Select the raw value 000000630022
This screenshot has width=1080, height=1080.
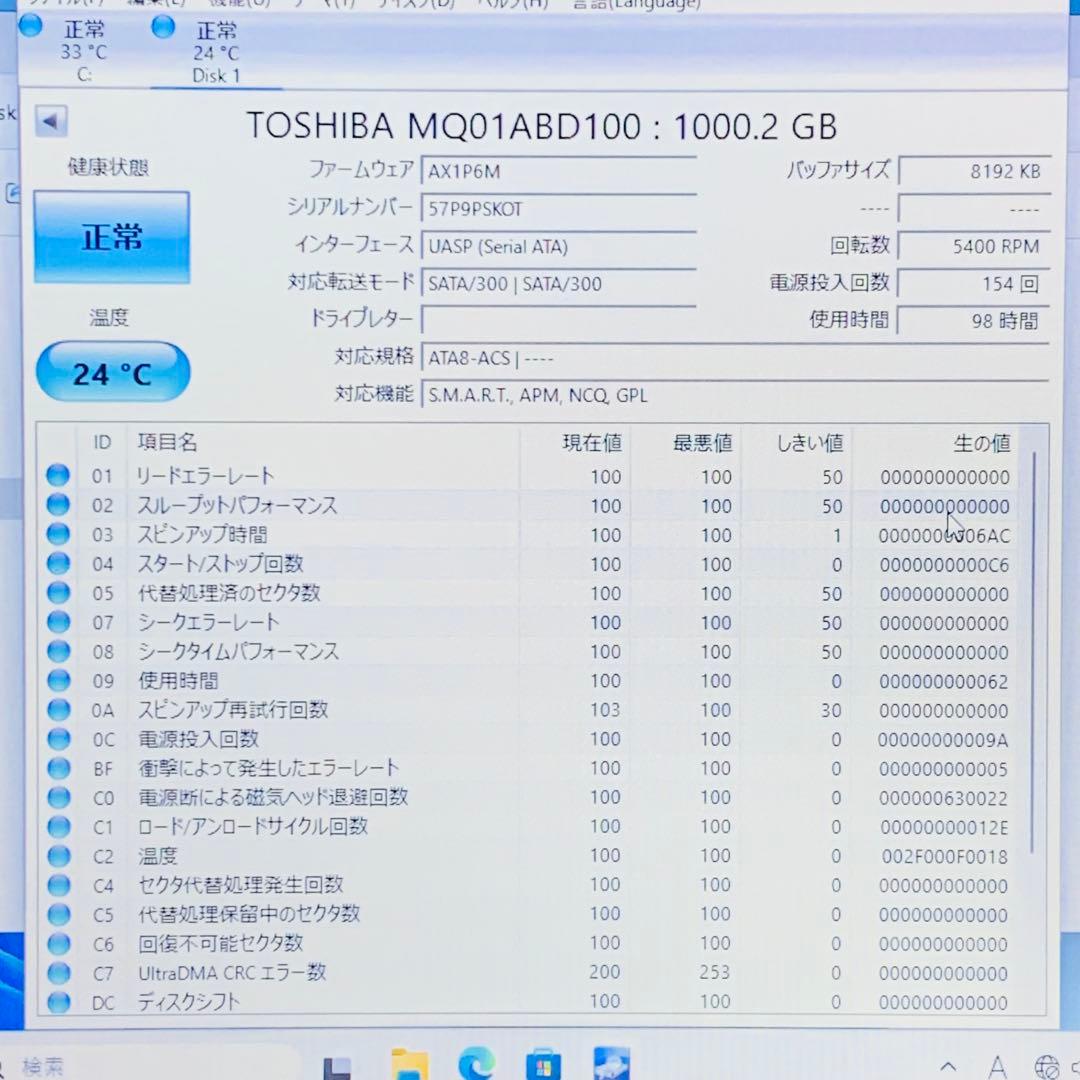944,799
